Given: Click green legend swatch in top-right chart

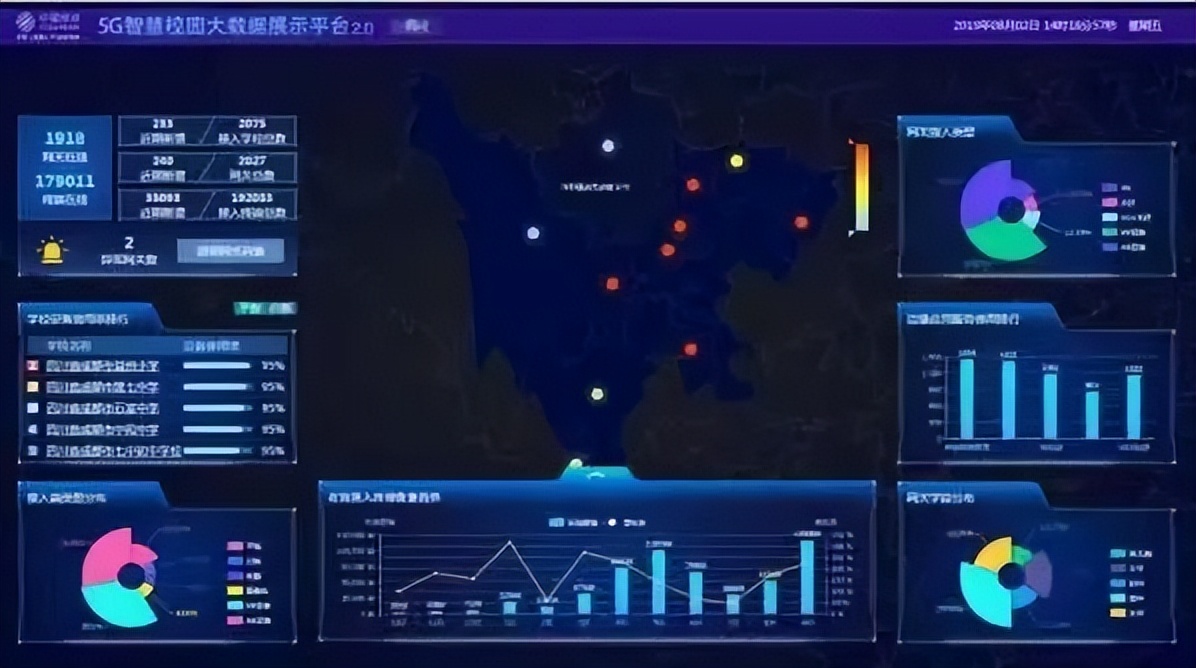Looking at the screenshot, I should click(x=1110, y=232).
